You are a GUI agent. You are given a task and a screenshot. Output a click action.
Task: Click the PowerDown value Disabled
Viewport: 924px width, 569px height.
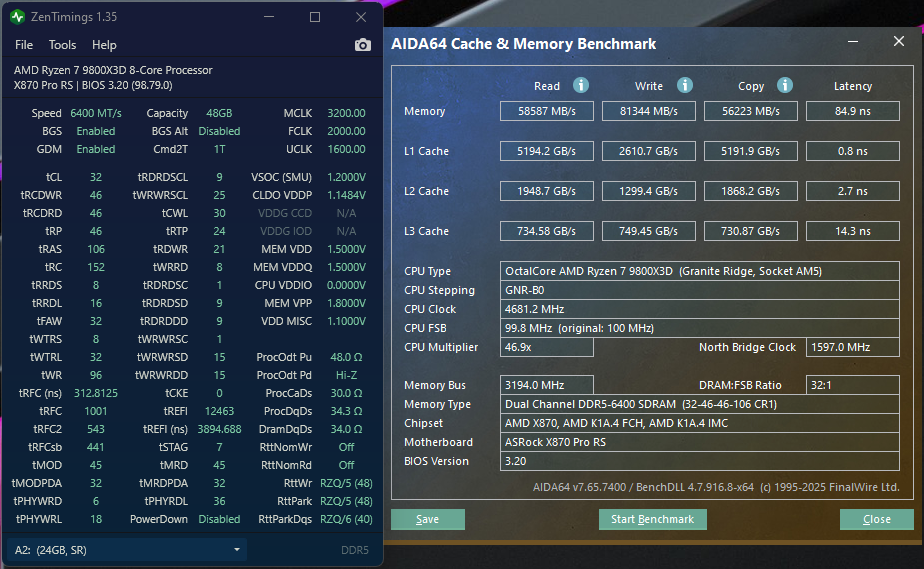click(x=219, y=519)
